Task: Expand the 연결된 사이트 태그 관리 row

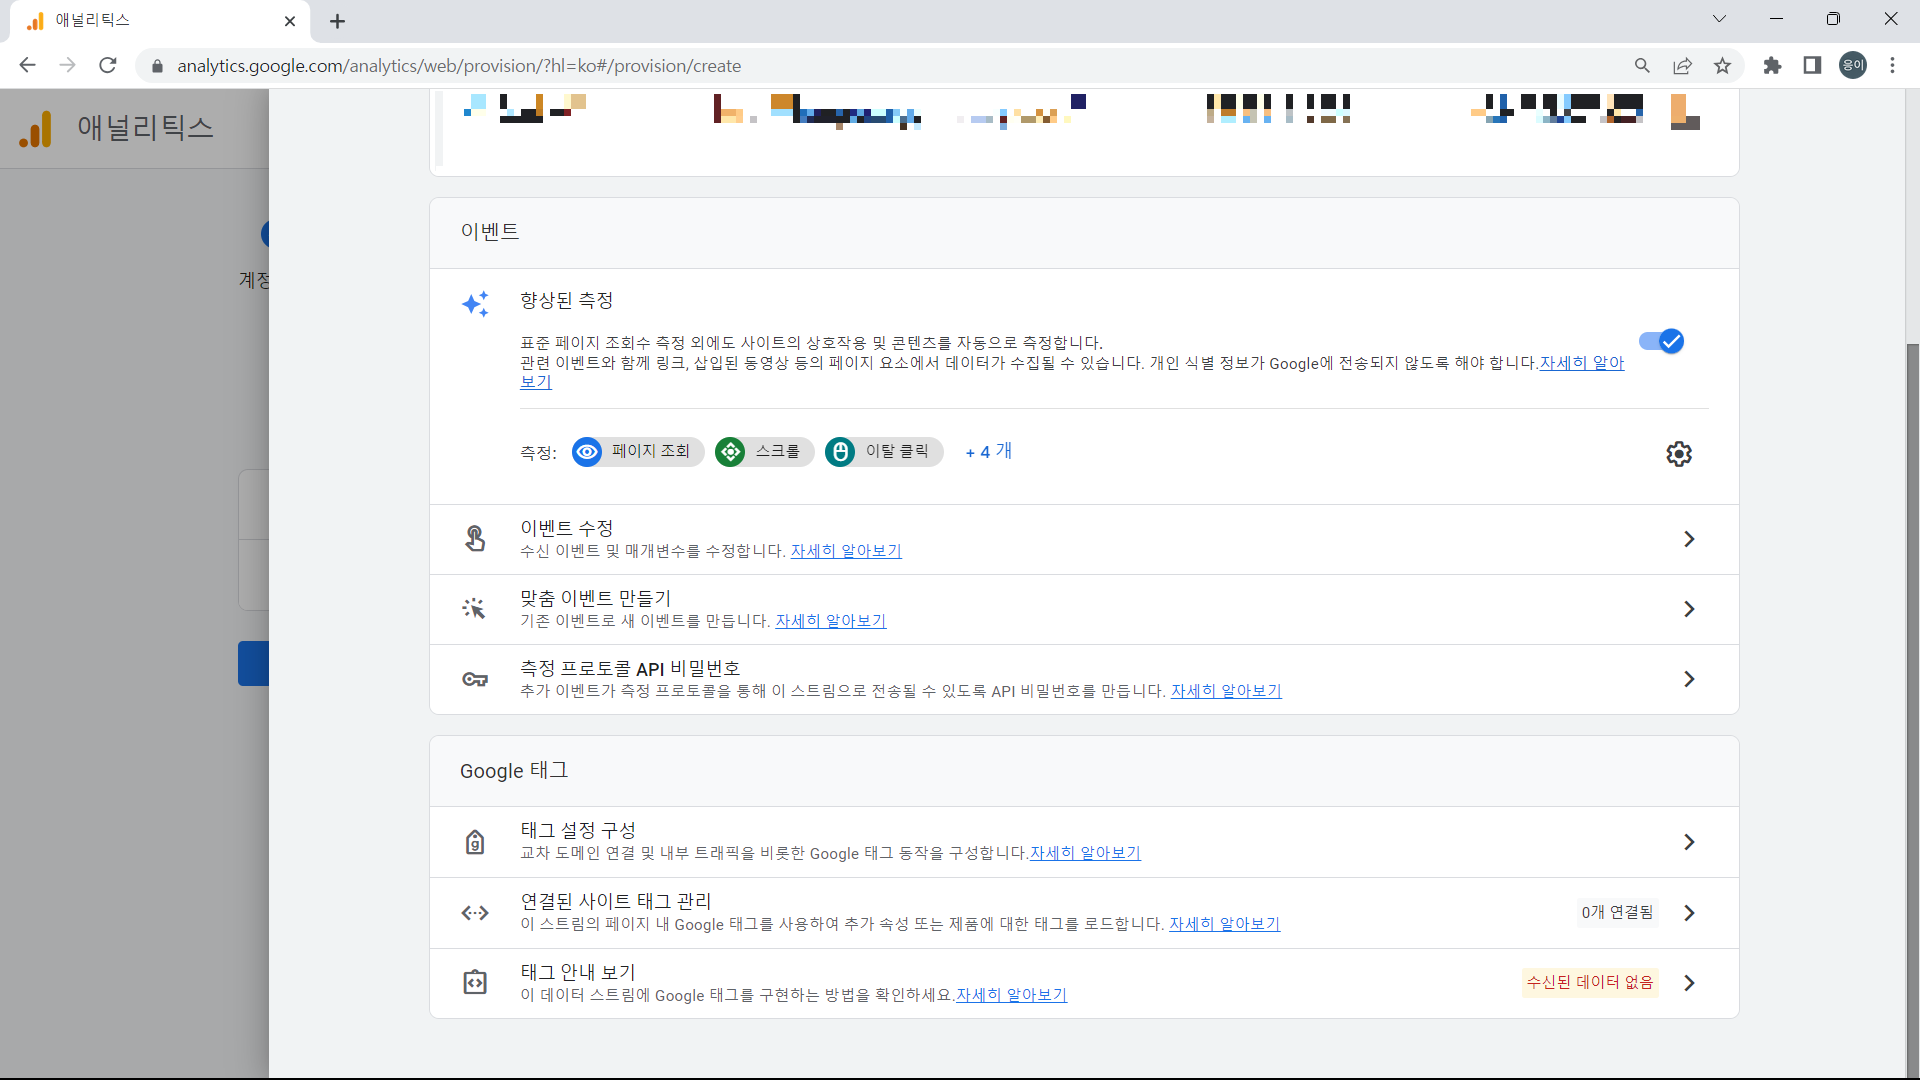Action: [x=1689, y=912]
